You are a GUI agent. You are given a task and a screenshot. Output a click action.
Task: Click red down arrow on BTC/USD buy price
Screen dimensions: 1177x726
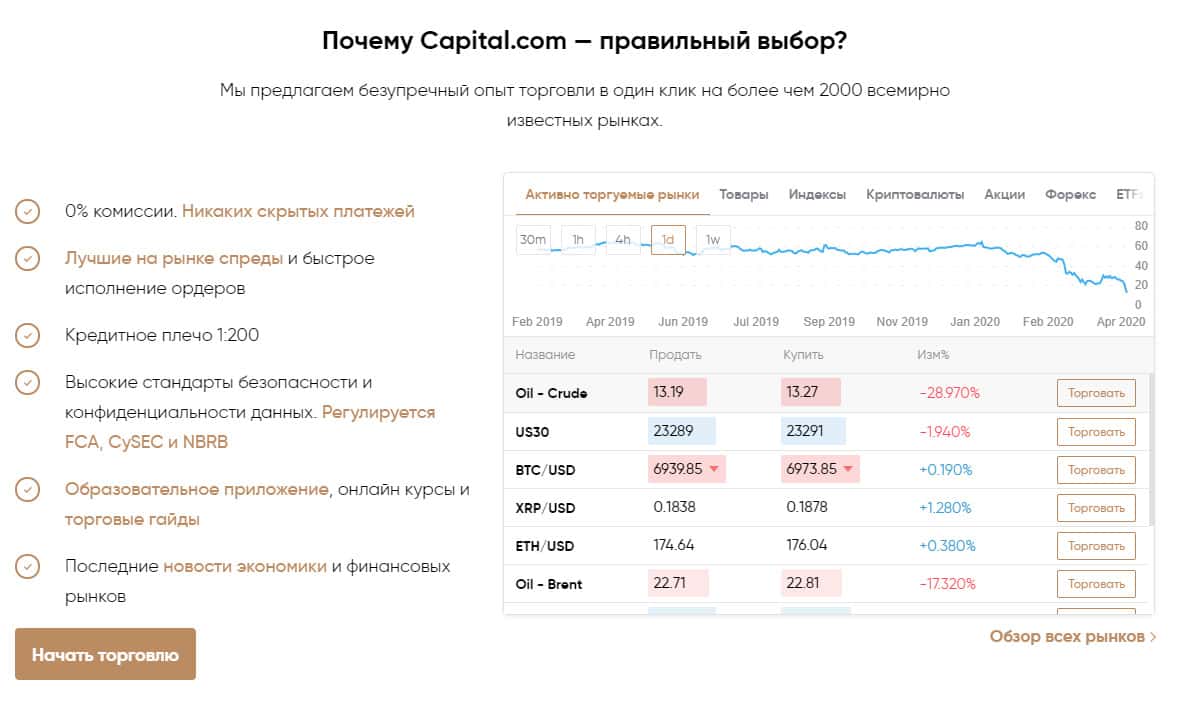pos(848,469)
